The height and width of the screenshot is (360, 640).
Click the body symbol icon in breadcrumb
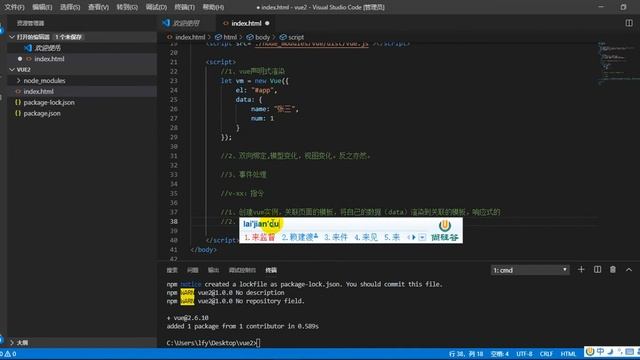[250, 37]
